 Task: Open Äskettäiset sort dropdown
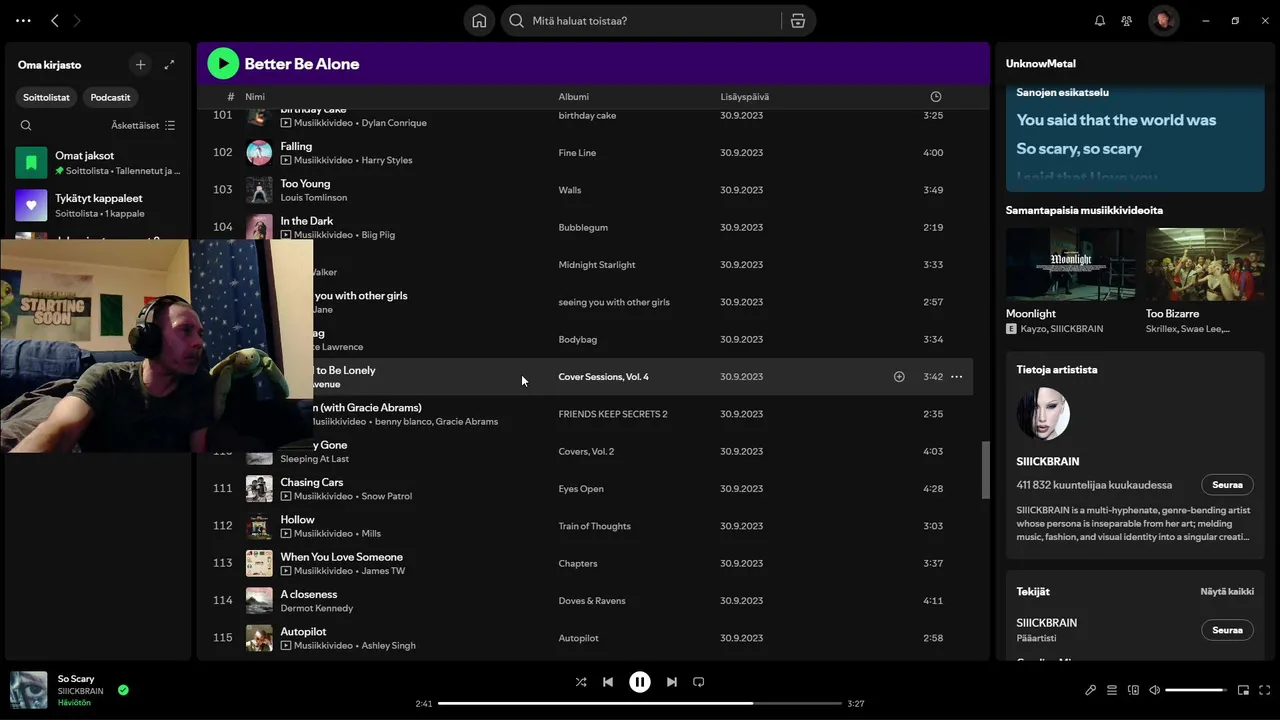pos(143,125)
